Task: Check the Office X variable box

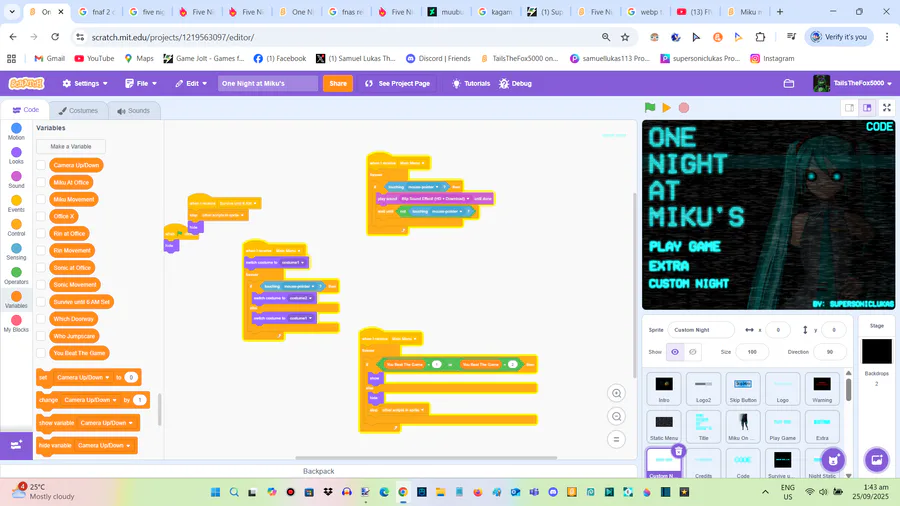Action: (x=41, y=216)
